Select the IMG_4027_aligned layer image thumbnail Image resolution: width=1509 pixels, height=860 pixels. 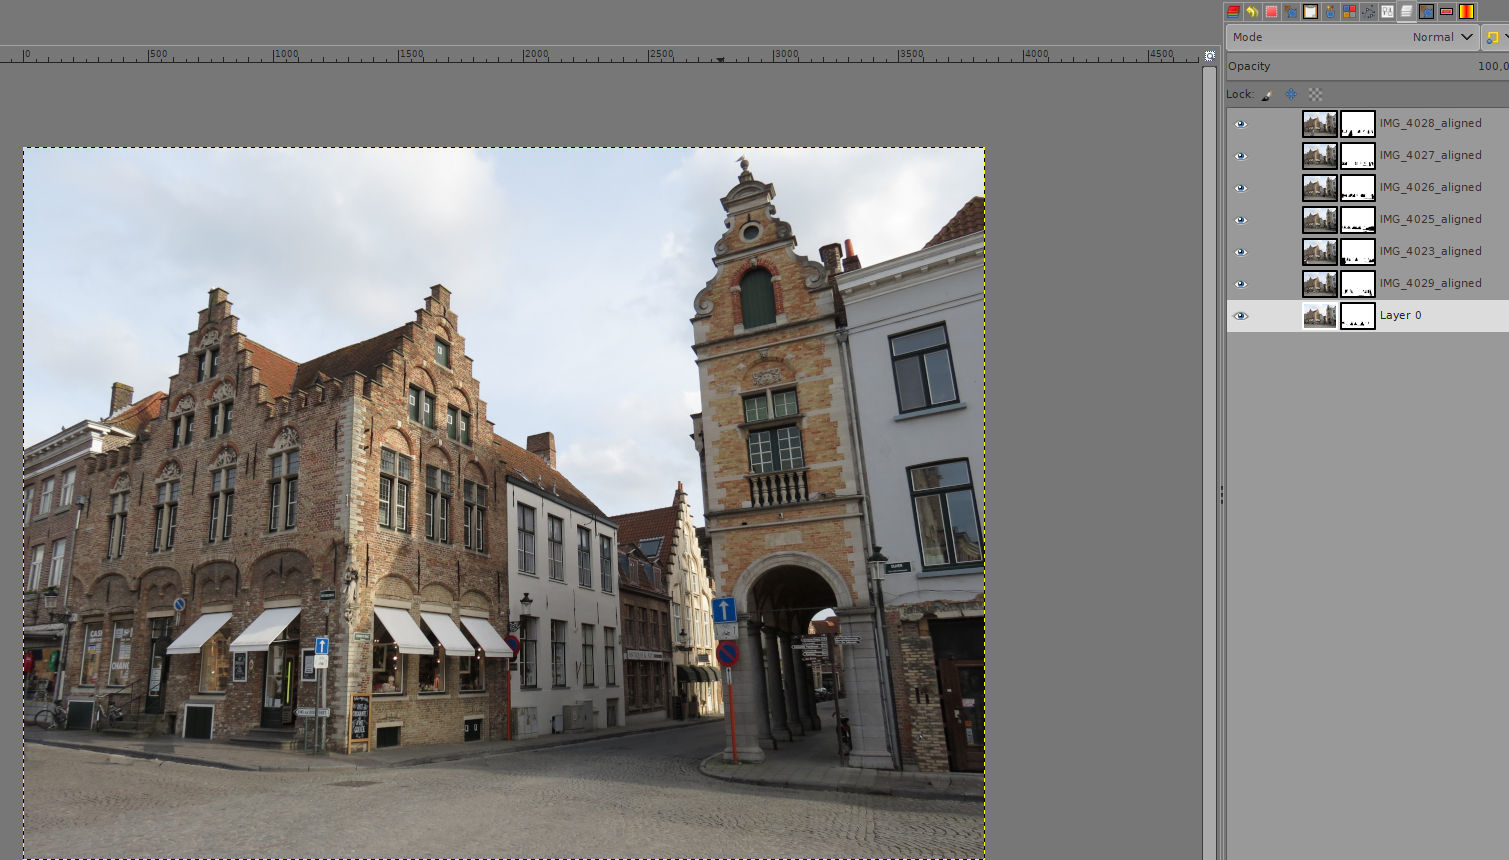(1319, 156)
